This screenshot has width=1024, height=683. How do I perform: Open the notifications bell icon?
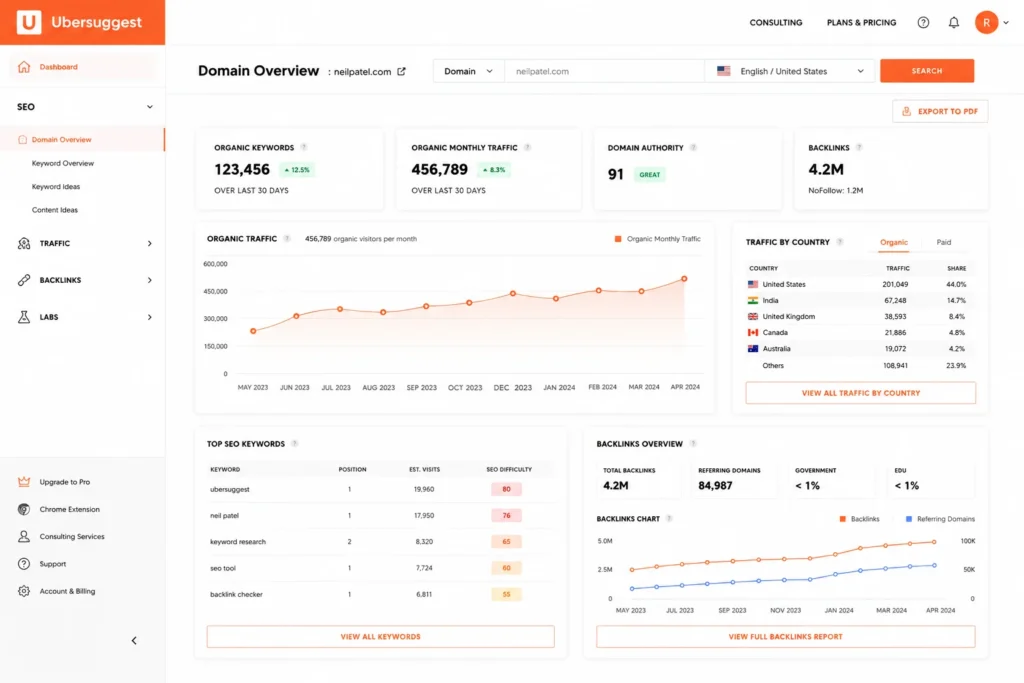pyautogui.click(x=954, y=22)
